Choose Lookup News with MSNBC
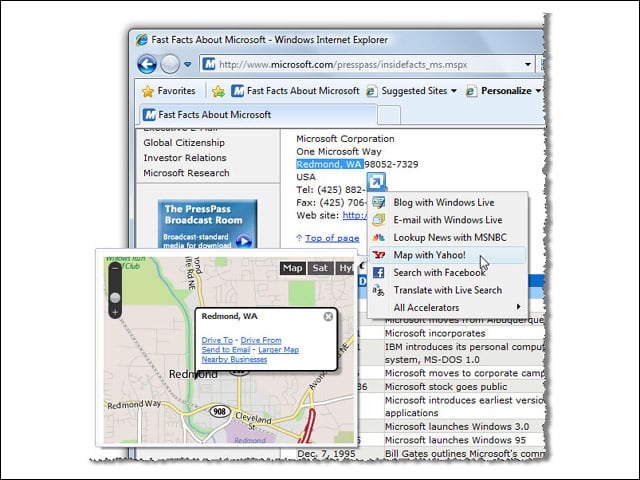640x480 pixels. tap(447, 238)
